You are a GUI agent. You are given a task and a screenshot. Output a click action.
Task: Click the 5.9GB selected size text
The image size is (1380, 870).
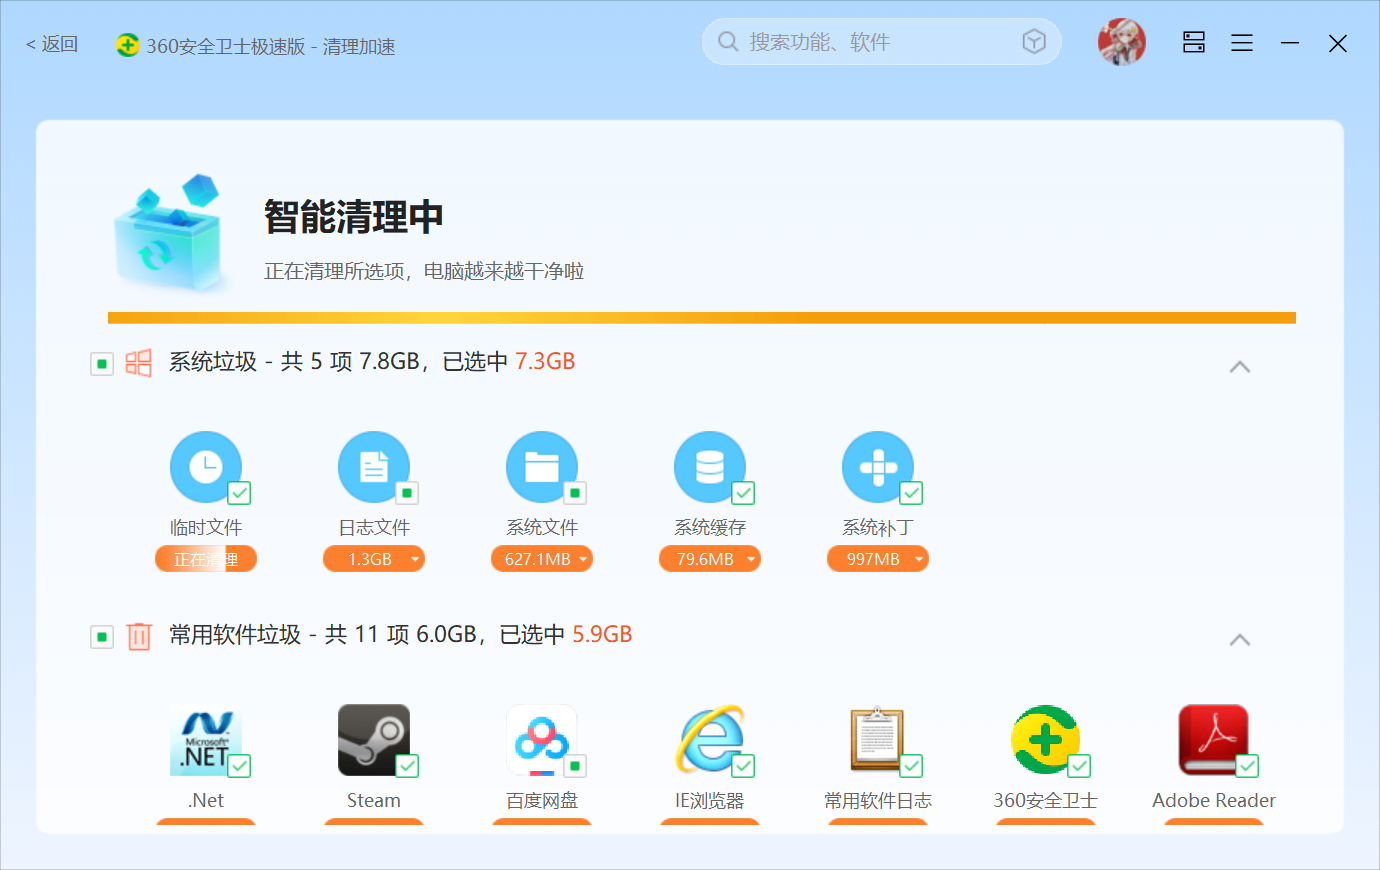click(x=602, y=635)
